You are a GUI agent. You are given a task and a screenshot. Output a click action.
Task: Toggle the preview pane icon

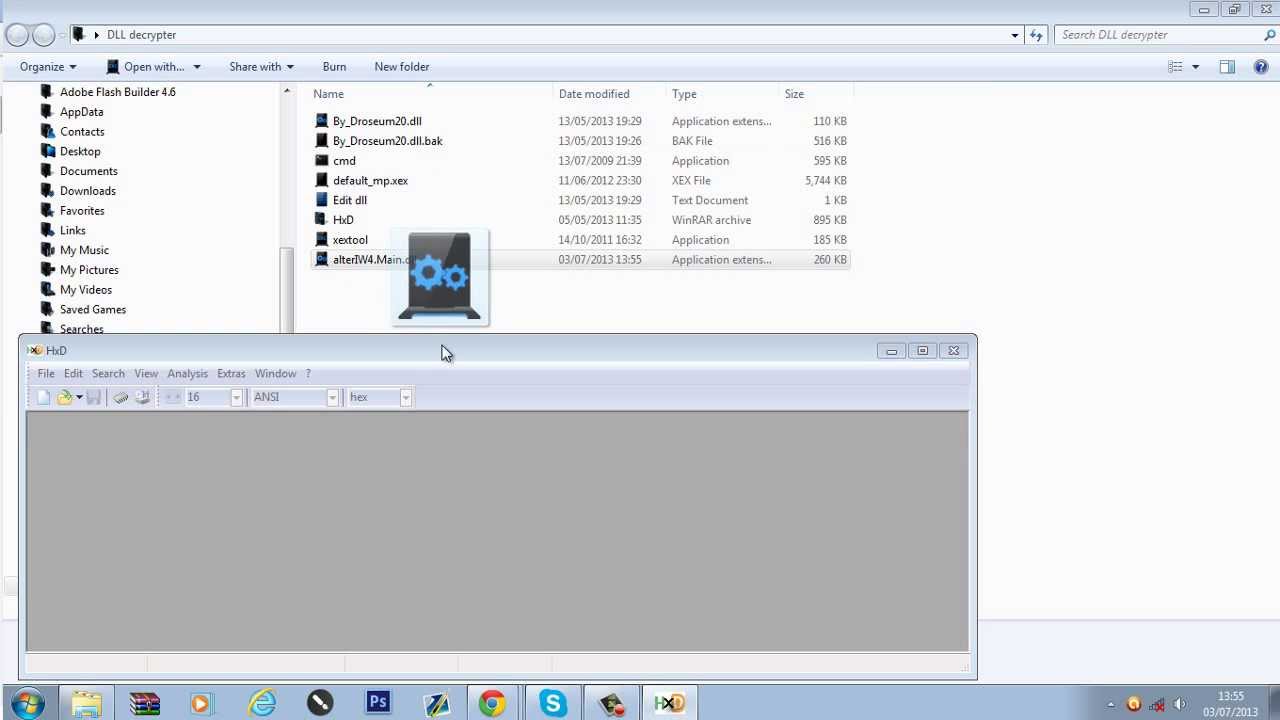click(1227, 67)
